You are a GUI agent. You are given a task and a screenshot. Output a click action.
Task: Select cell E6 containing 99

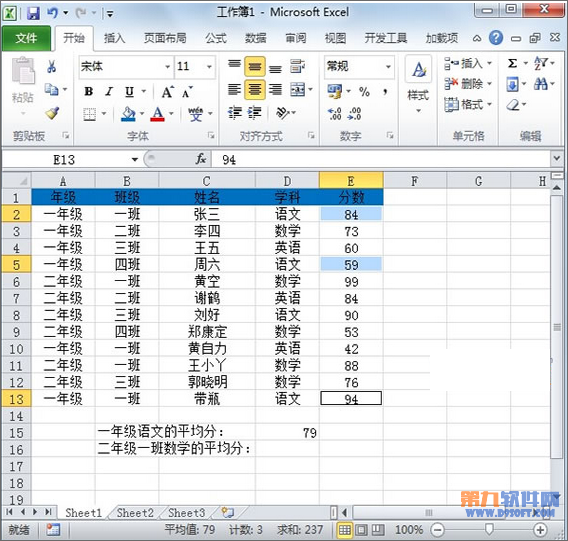coord(351,282)
